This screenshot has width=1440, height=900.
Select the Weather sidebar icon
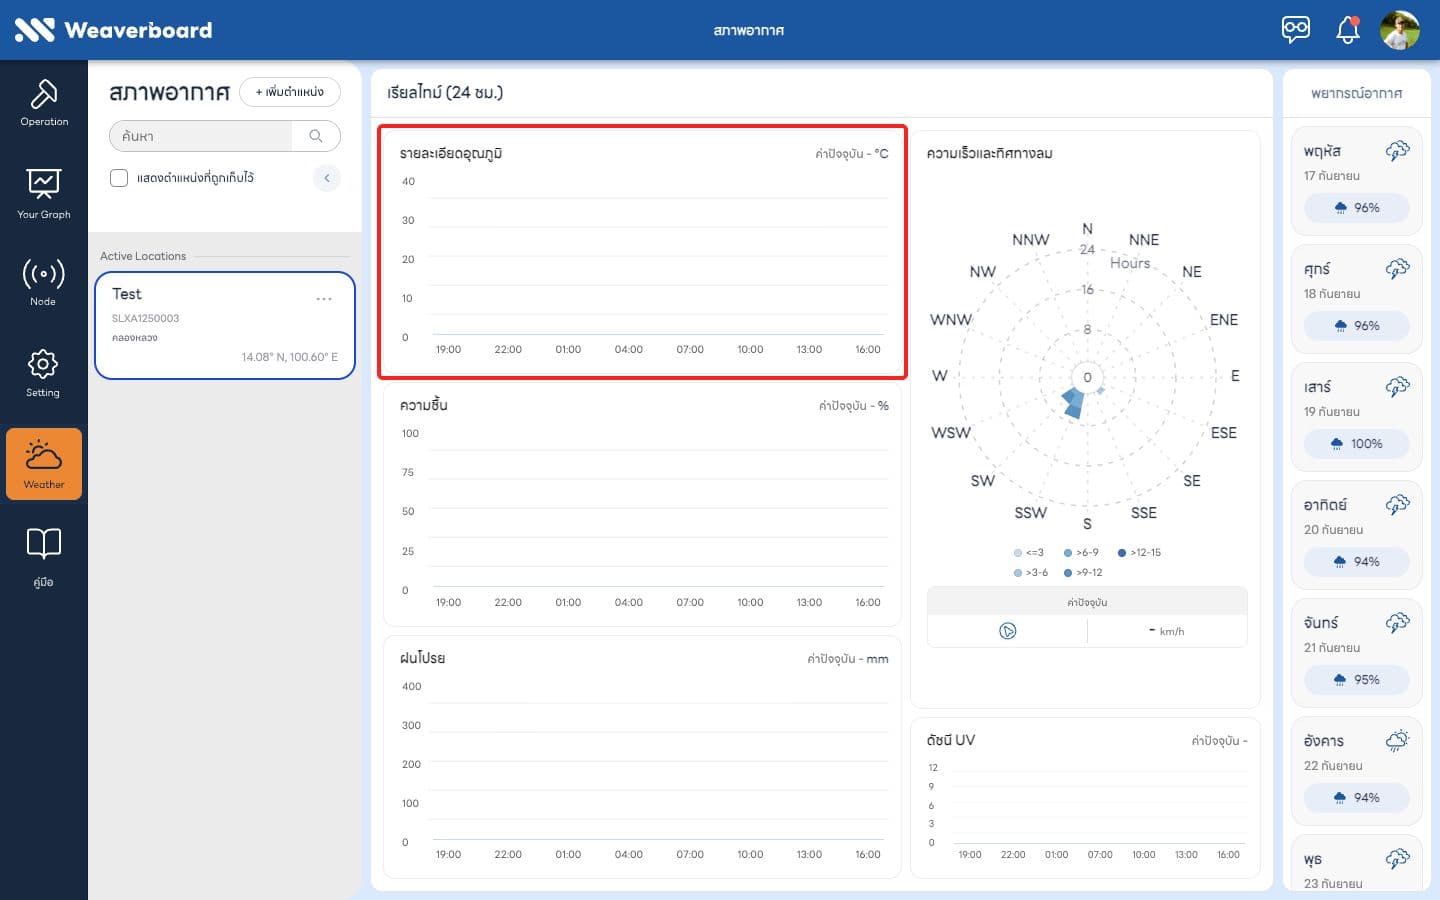tap(44, 464)
